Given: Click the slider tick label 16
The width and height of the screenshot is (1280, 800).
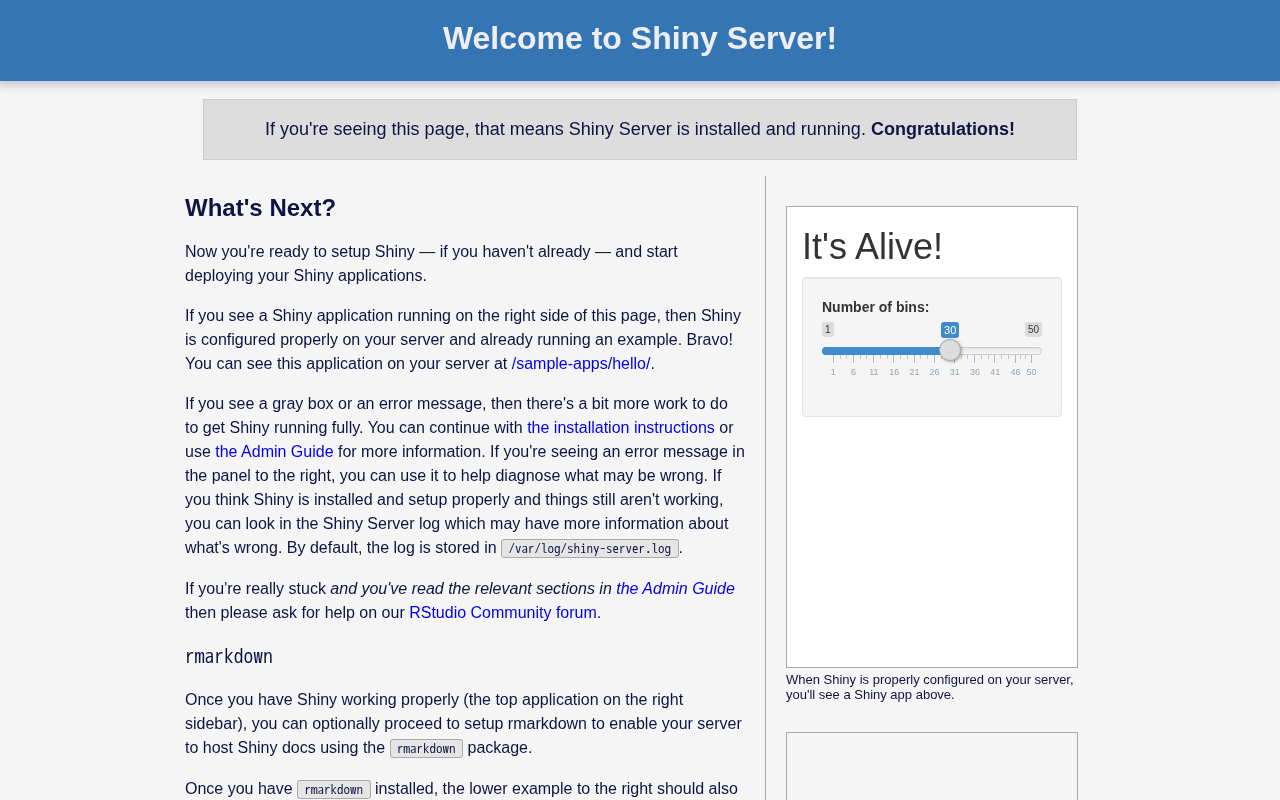Looking at the screenshot, I should [894, 372].
